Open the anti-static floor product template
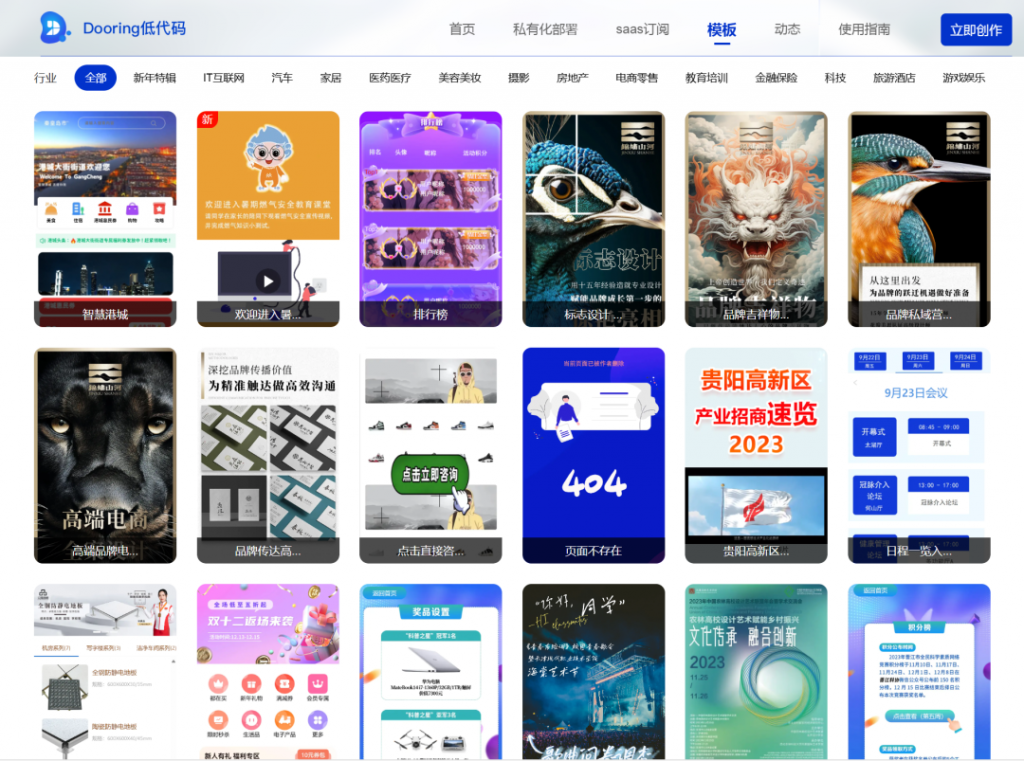Image resolution: width=1024 pixels, height=761 pixels. click(105, 672)
